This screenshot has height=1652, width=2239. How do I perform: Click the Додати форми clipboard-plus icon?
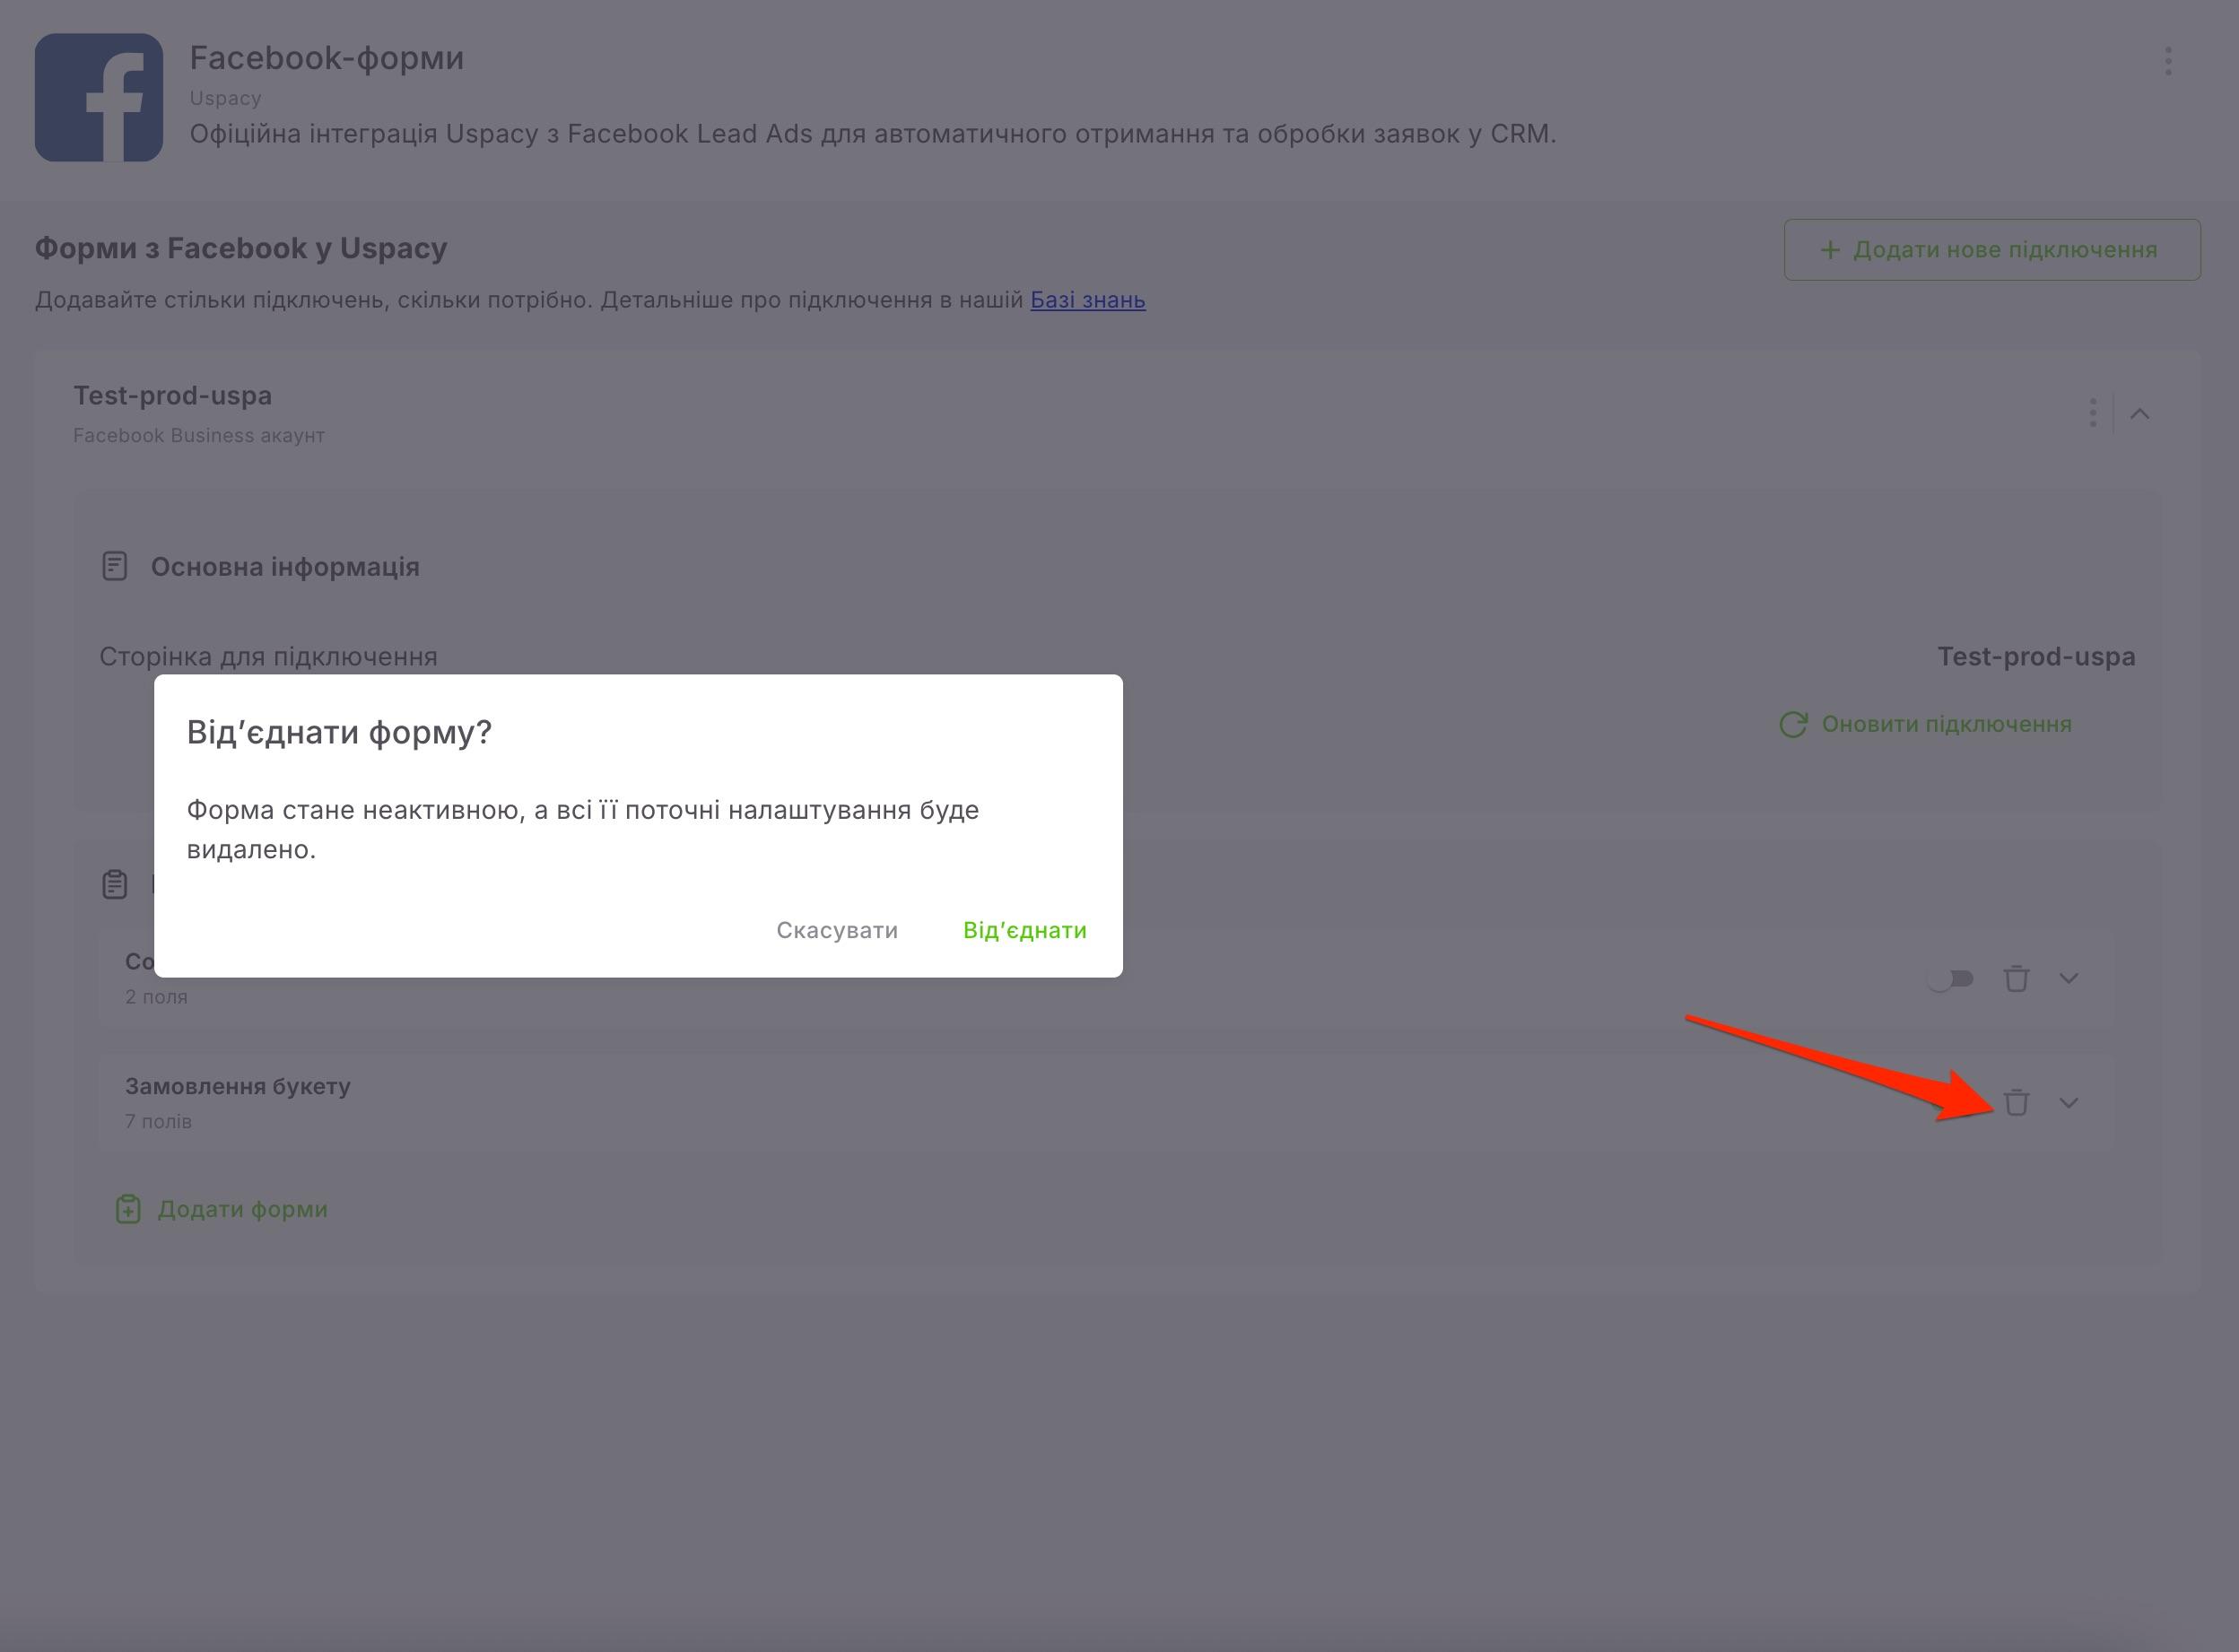click(128, 1209)
